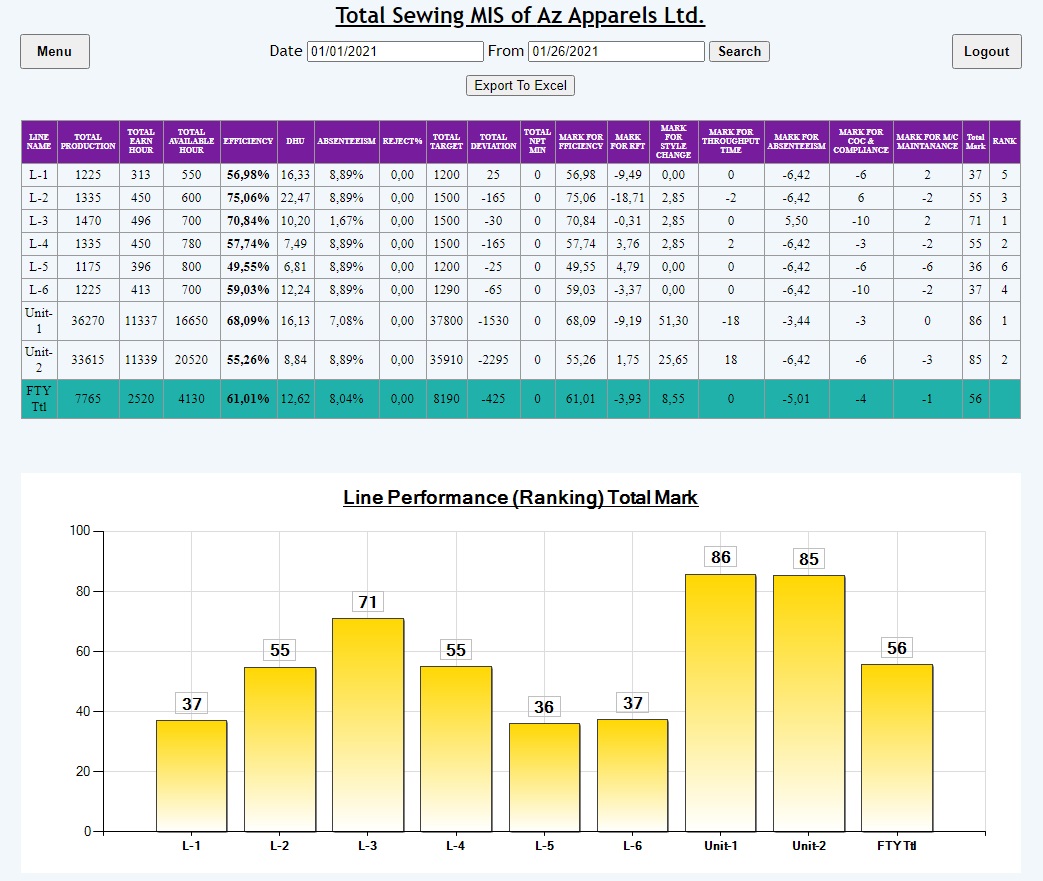Screen dimensions: 1043x881
Task: Click the FTY Ttl bar labeled 56
Action: (897, 748)
